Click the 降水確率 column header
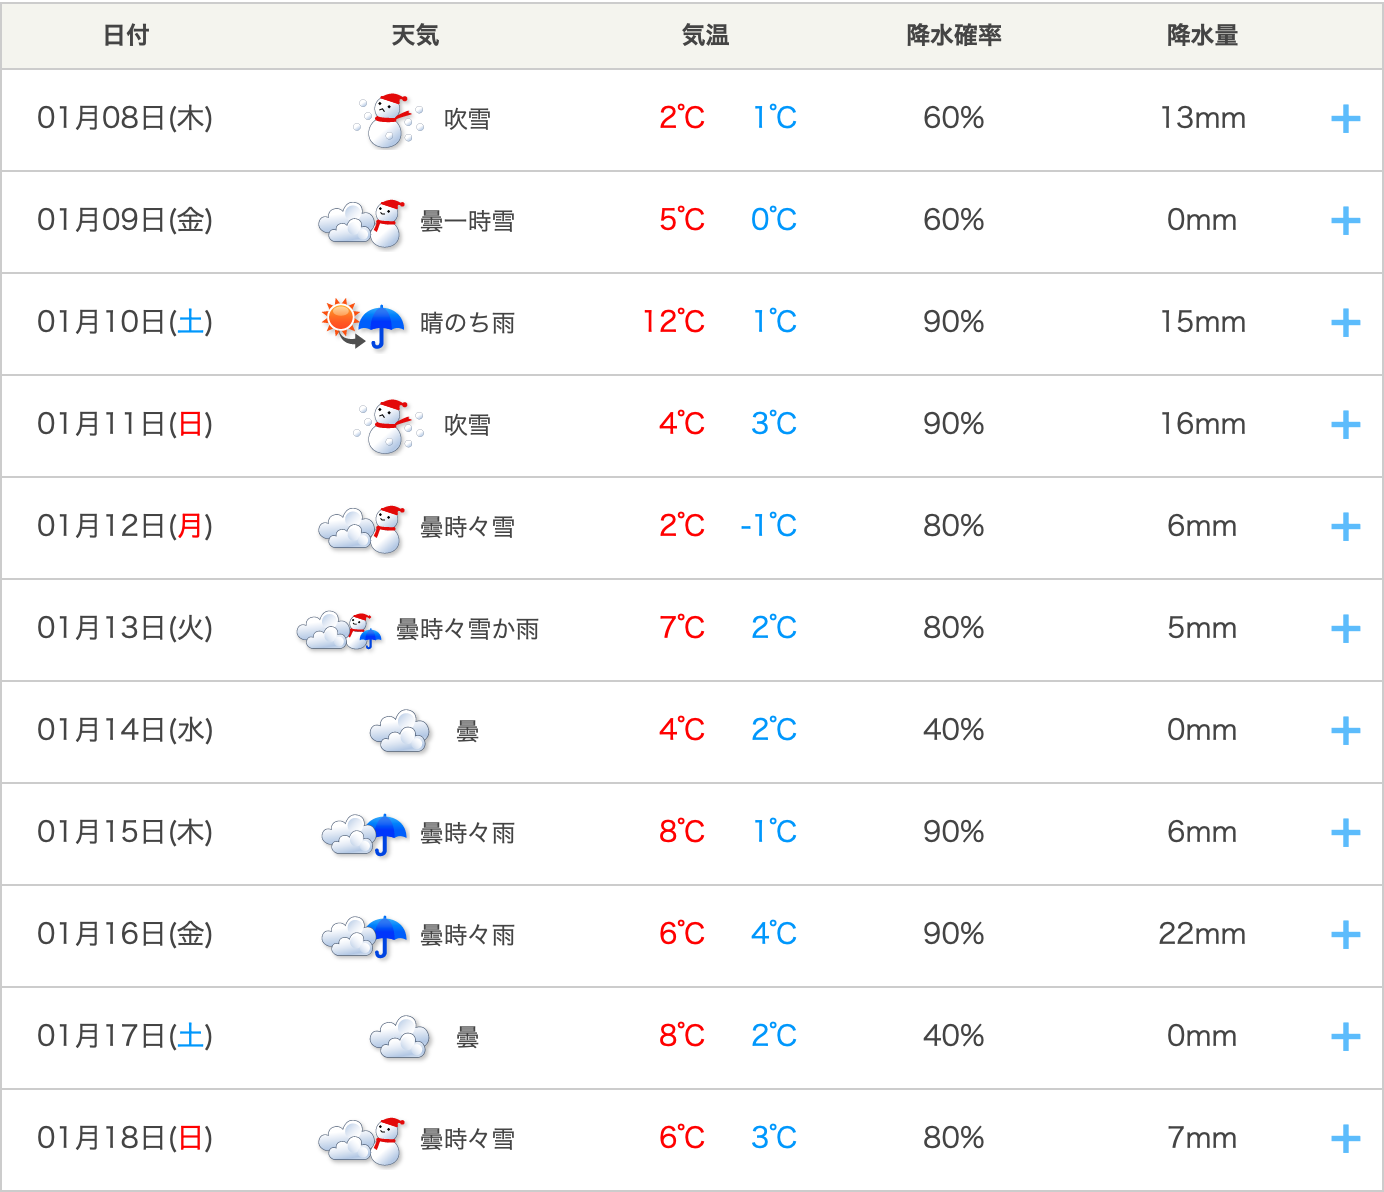The image size is (1384, 1192). pyautogui.click(x=953, y=36)
